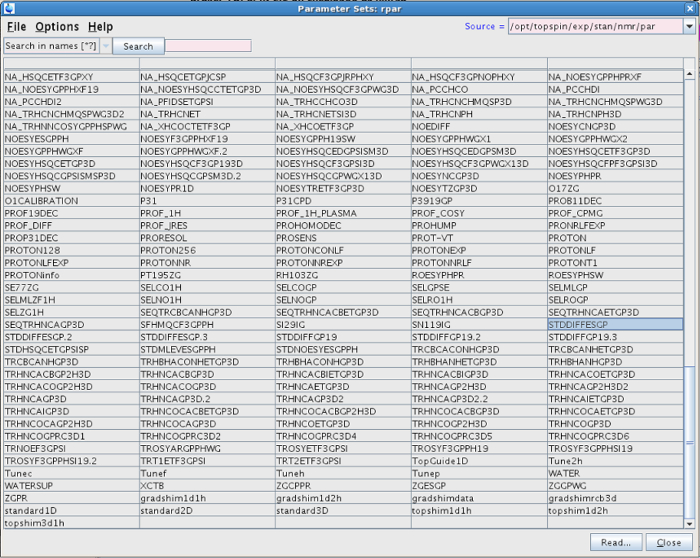Select the TopGuide1D parameter set

pos(479,461)
